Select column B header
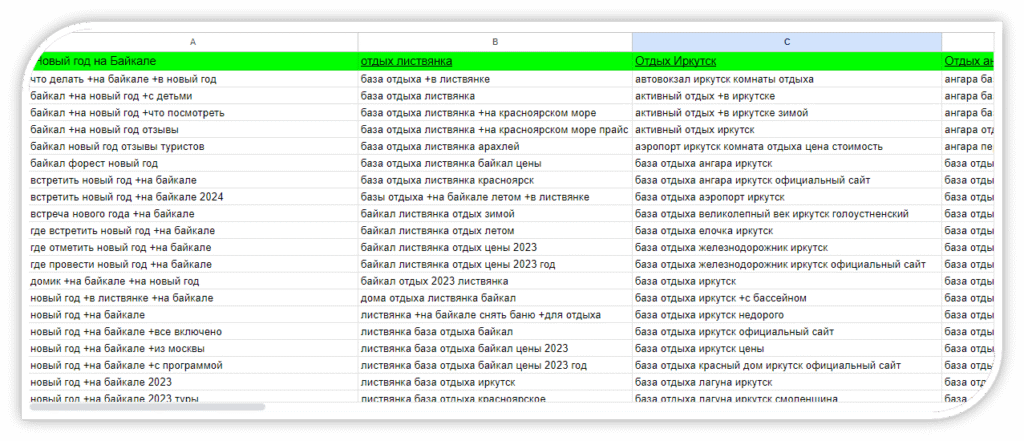 pyautogui.click(x=495, y=42)
